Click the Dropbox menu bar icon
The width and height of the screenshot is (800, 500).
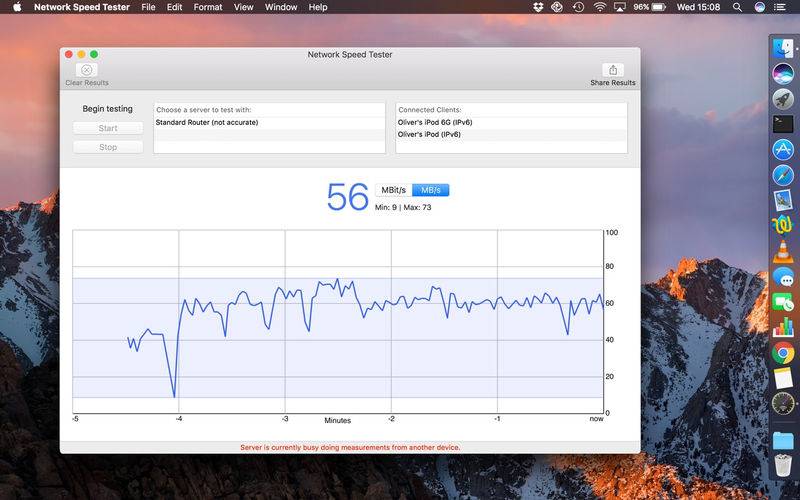tap(538, 7)
